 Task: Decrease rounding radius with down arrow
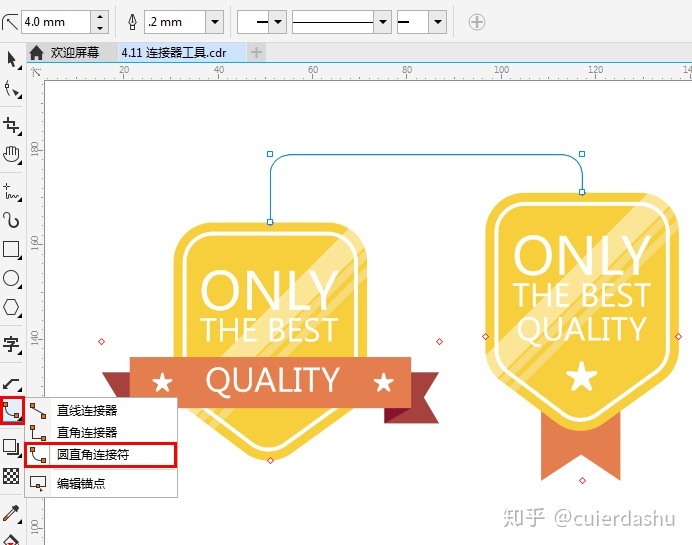pos(100,27)
